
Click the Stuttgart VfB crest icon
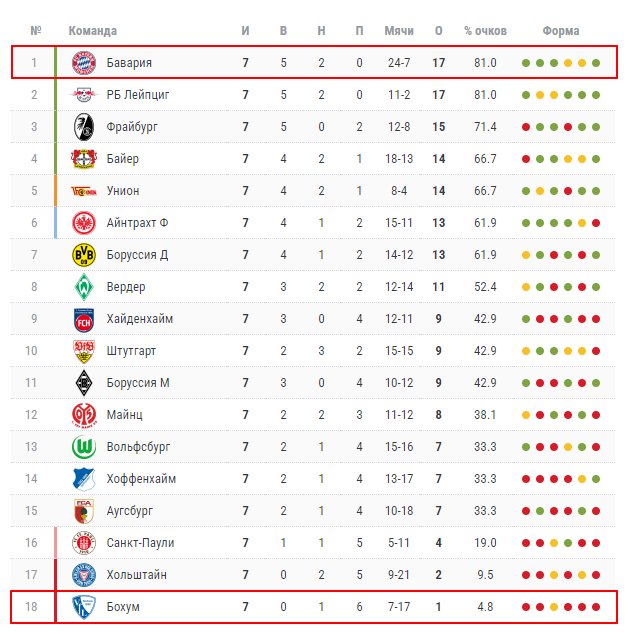[83, 351]
